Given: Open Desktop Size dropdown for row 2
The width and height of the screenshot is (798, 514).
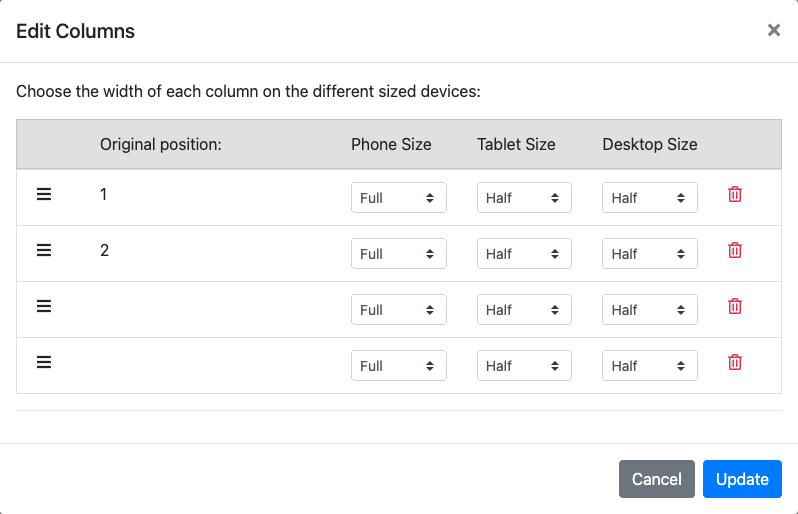Looking at the screenshot, I should 649,254.
